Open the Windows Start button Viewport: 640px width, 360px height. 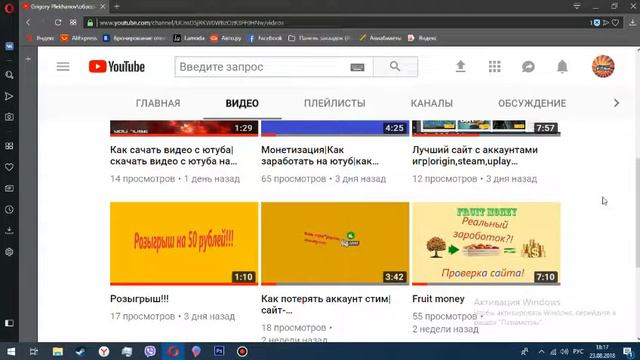point(11,351)
